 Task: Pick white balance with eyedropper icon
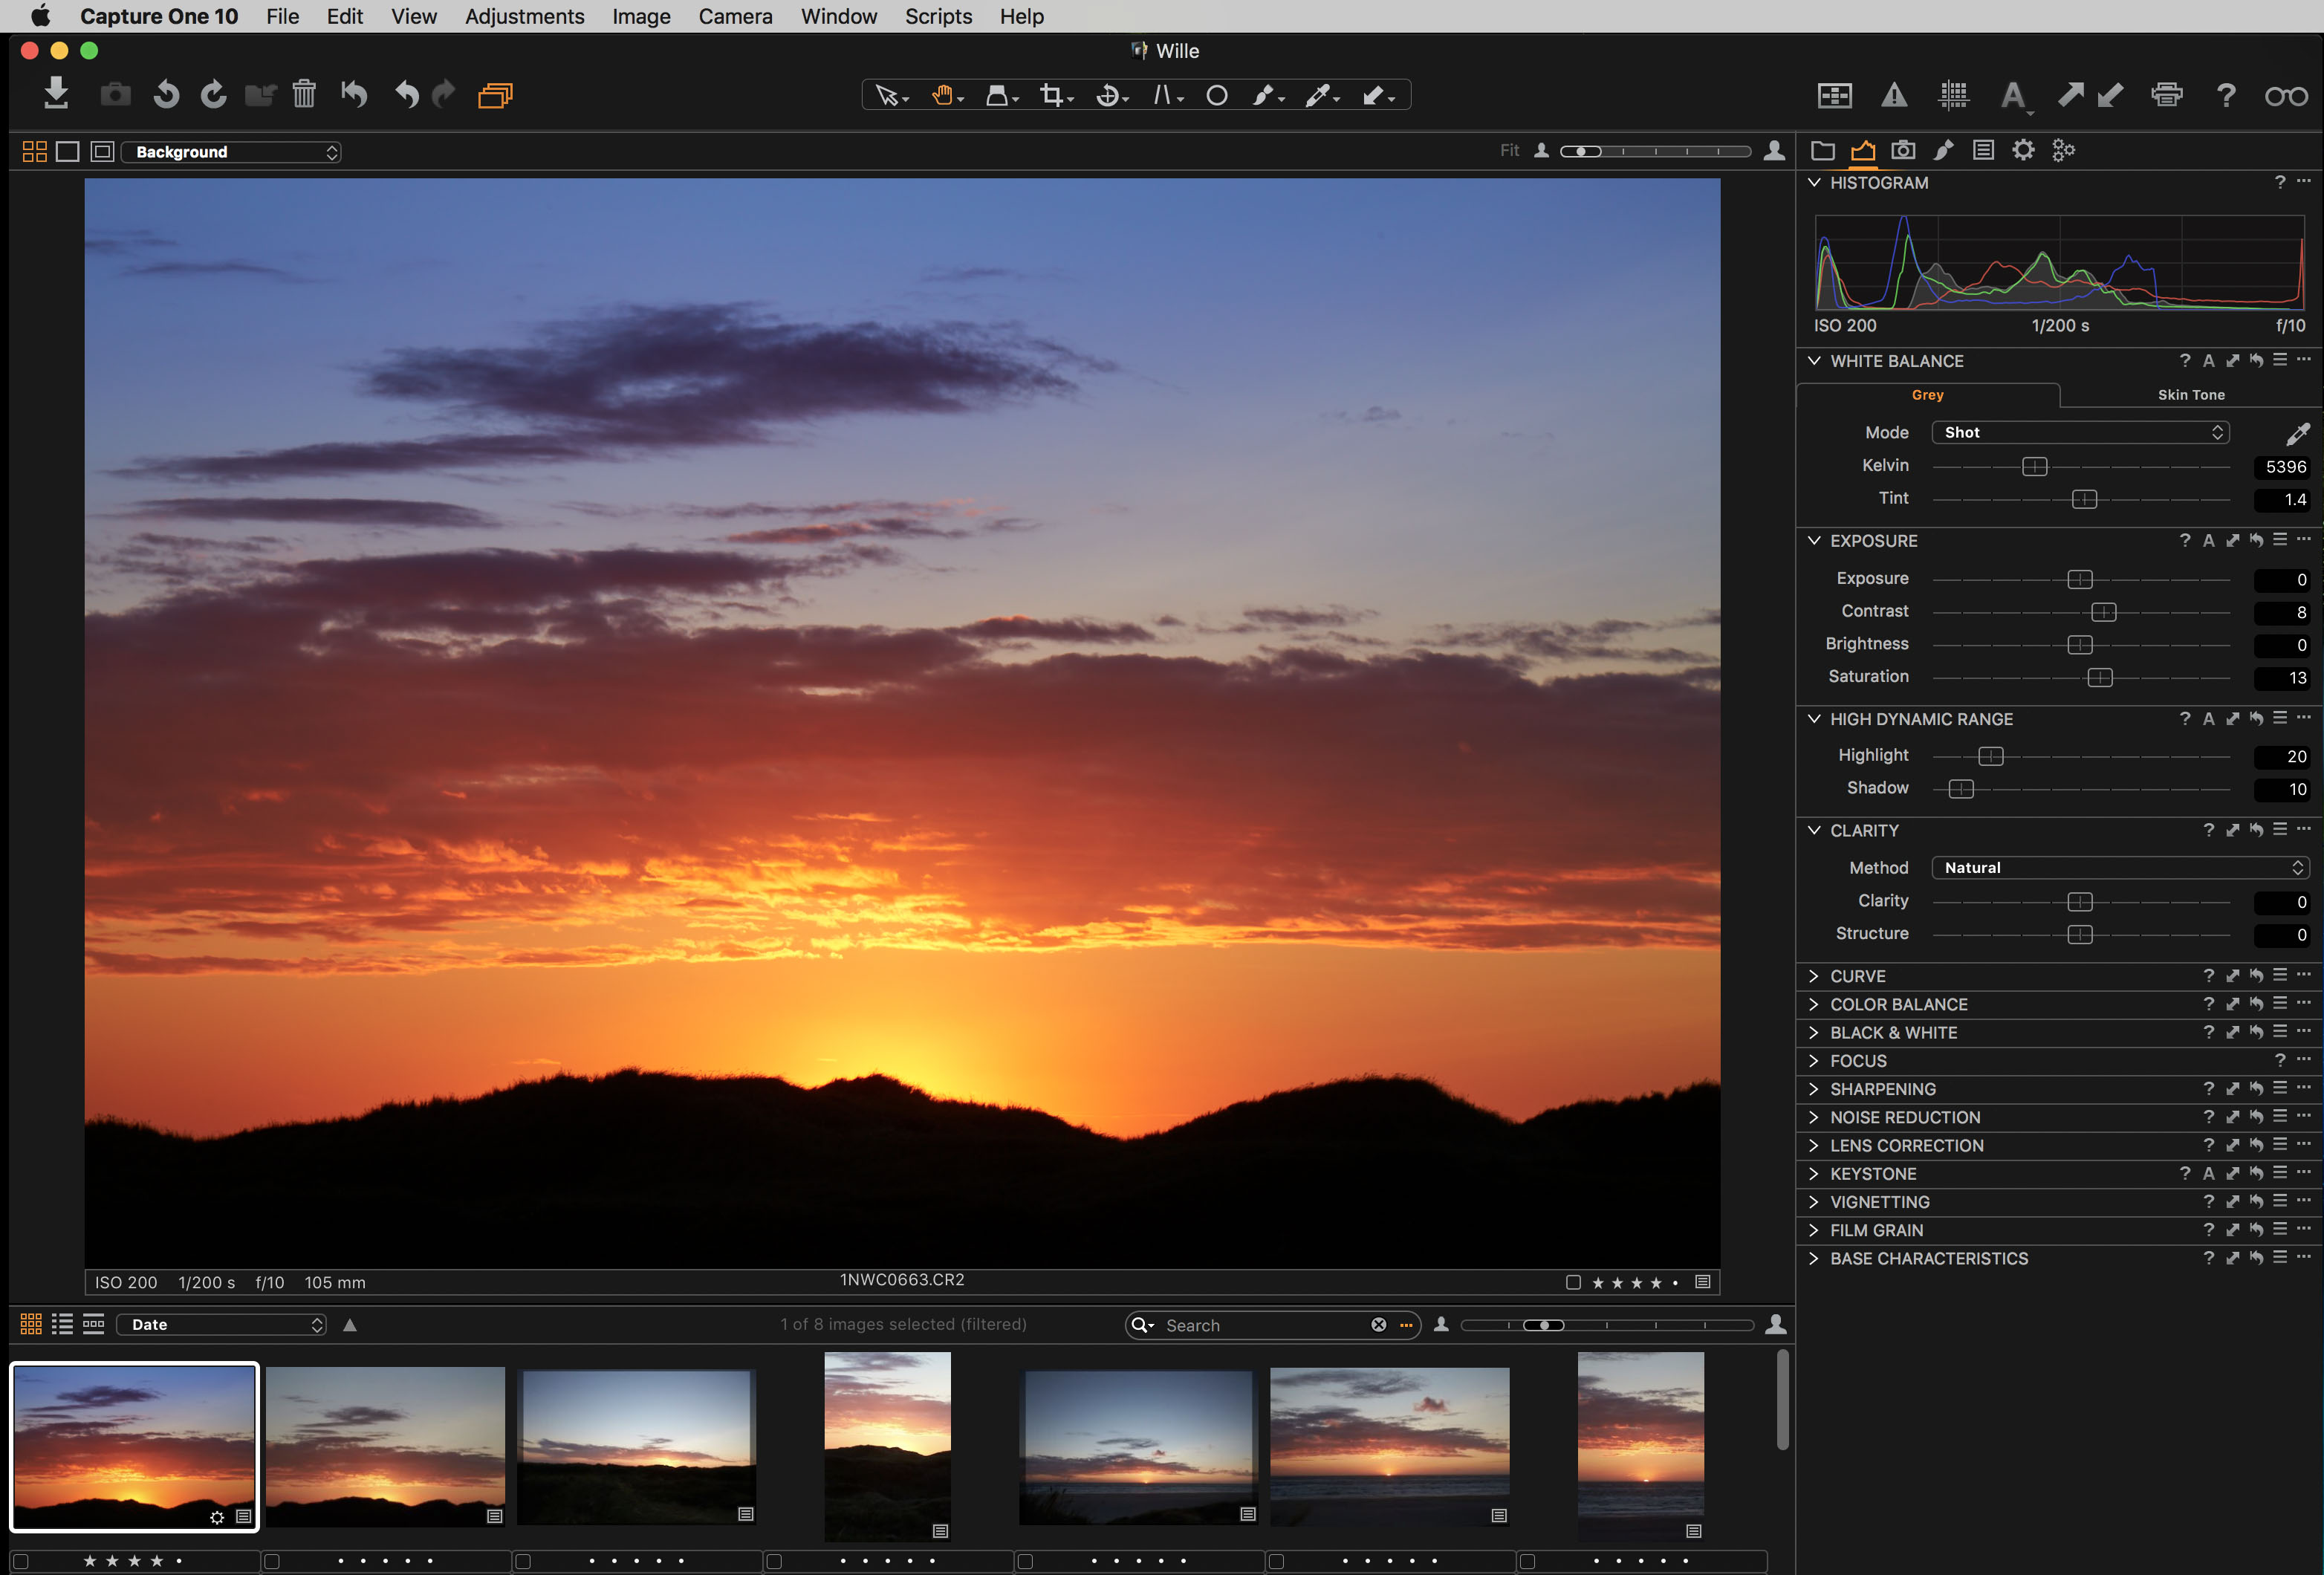point(2297,433)
